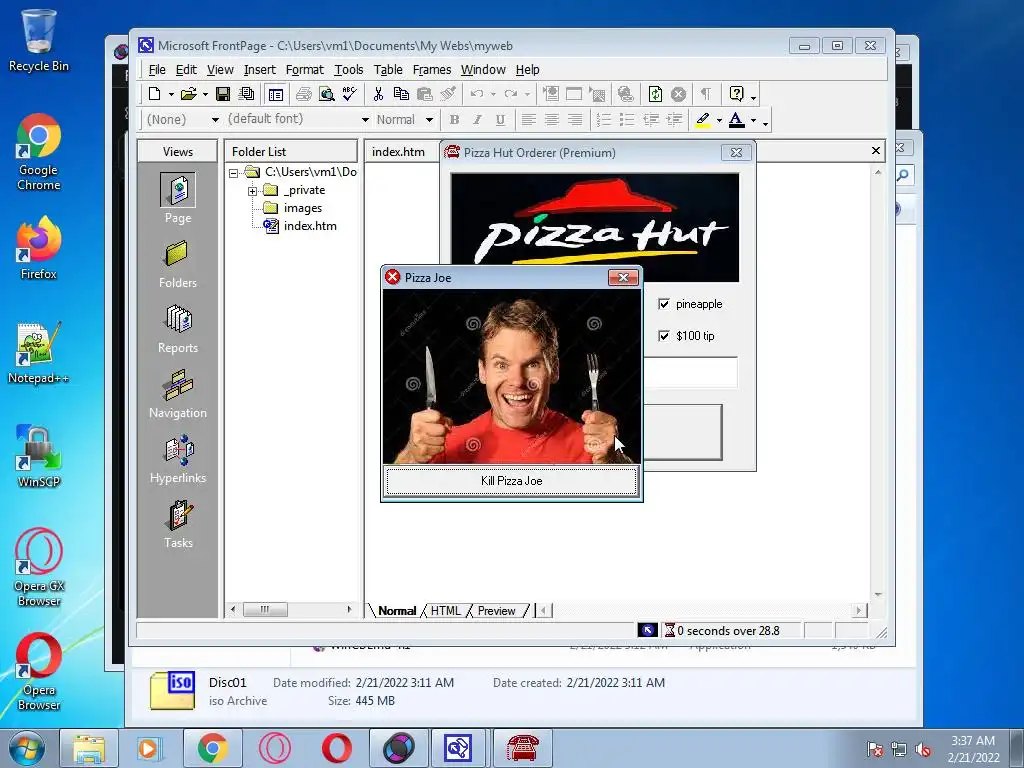
Task: Toggle Center alignment formatting
Action: click(x=552, y=120)
